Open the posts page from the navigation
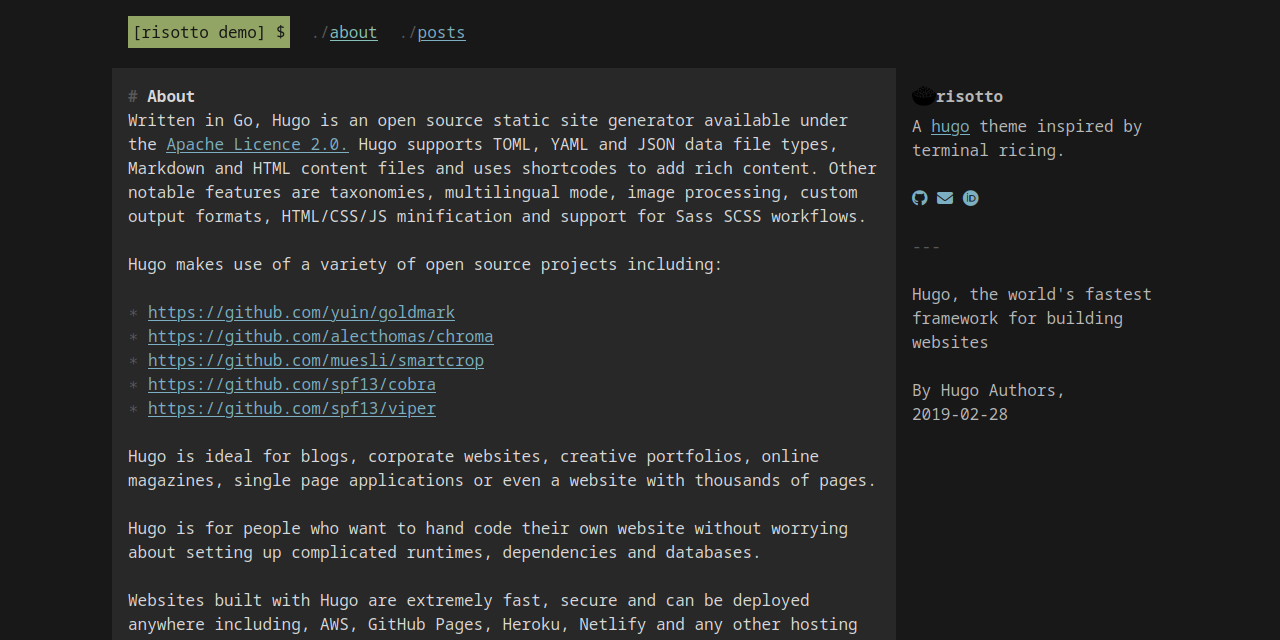1280x640 pixels. 441,32
